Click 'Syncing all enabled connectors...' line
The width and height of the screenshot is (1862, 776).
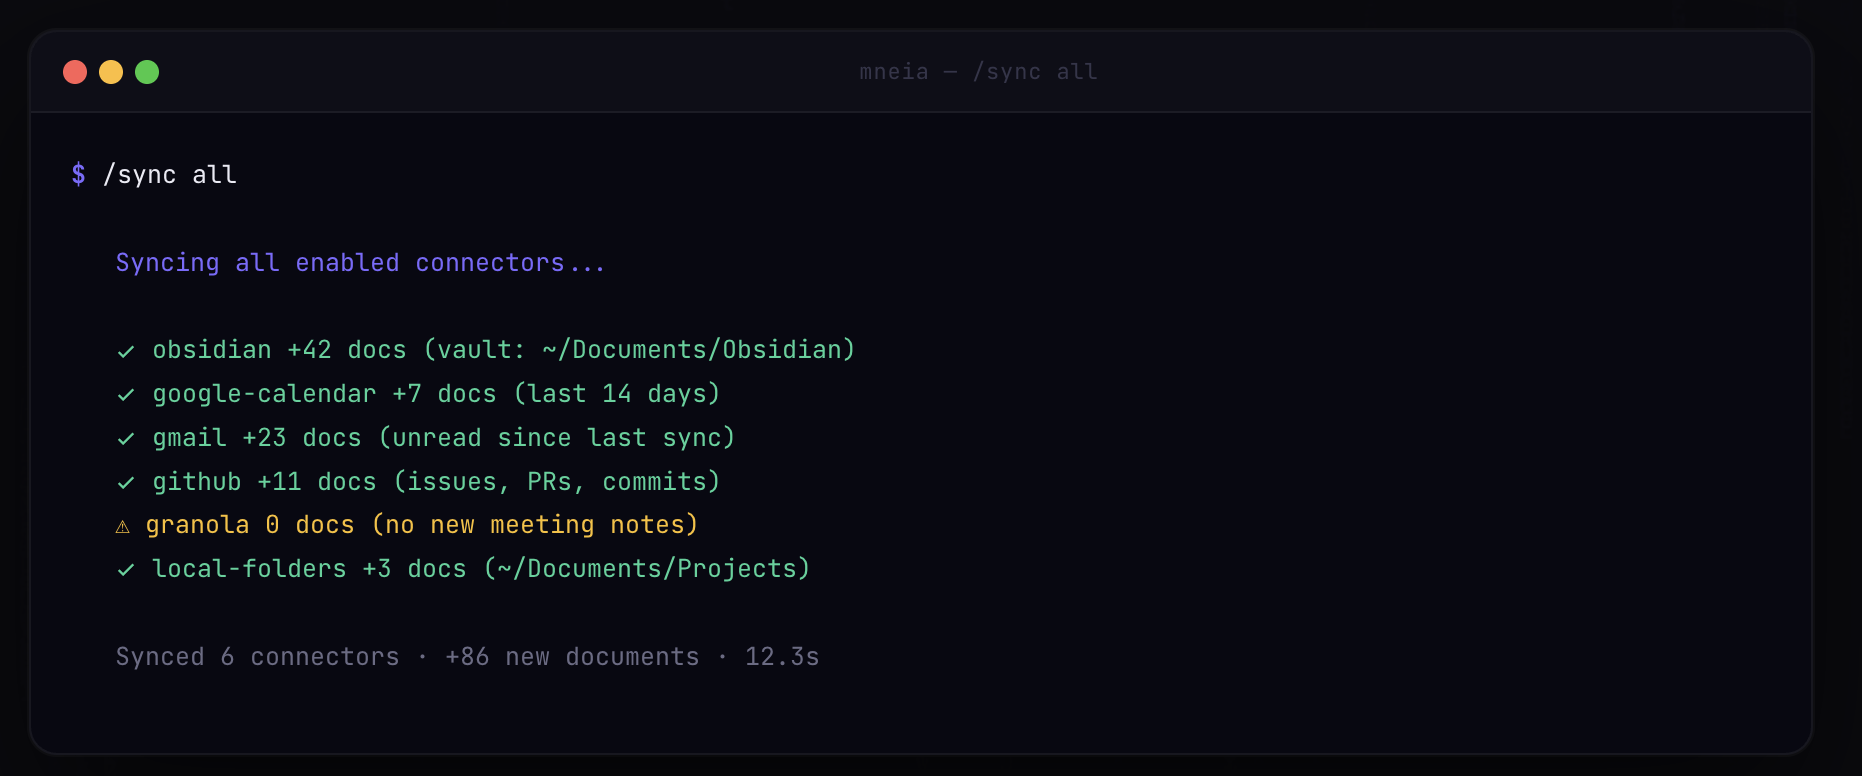(360, 263)
